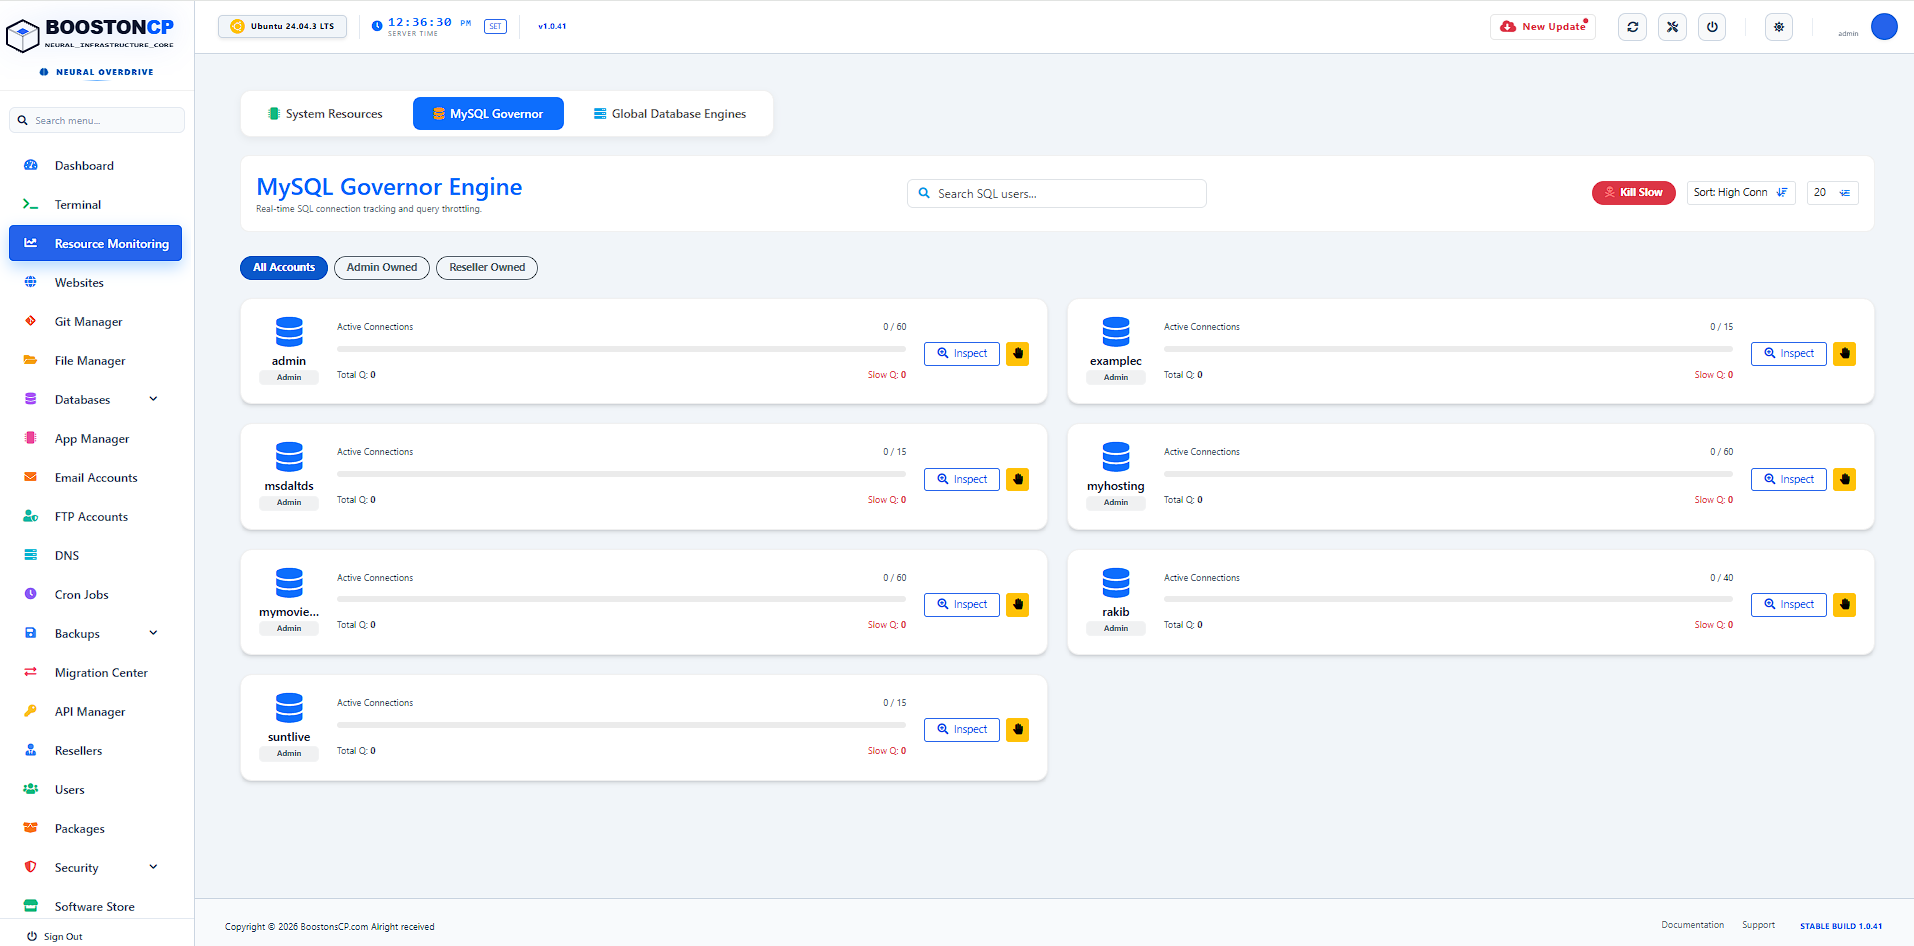The image size is (1914, 946).
Task: Filter by Reseller Owned accounts
Action: point(487,268)
